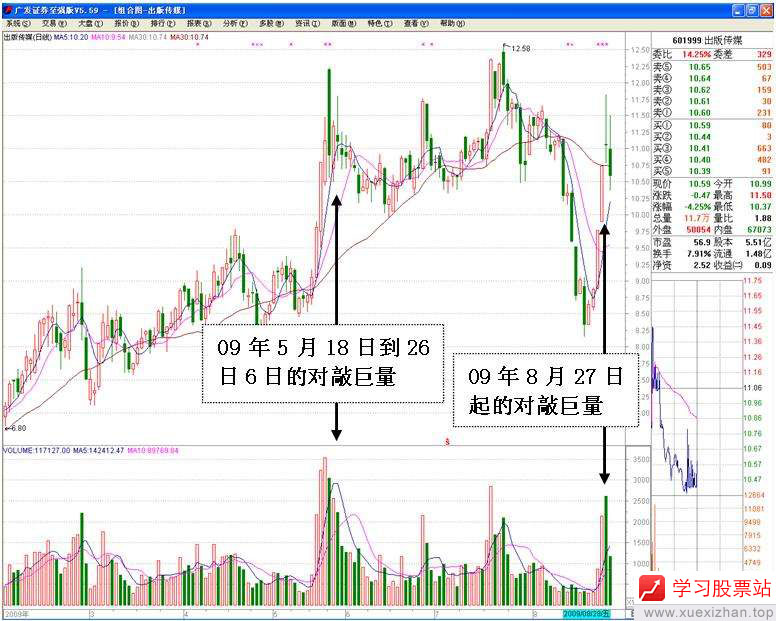This screenshot has width=776, height=621.
Task: Open the 资讯 menu
Action: [x=307, y=23]
